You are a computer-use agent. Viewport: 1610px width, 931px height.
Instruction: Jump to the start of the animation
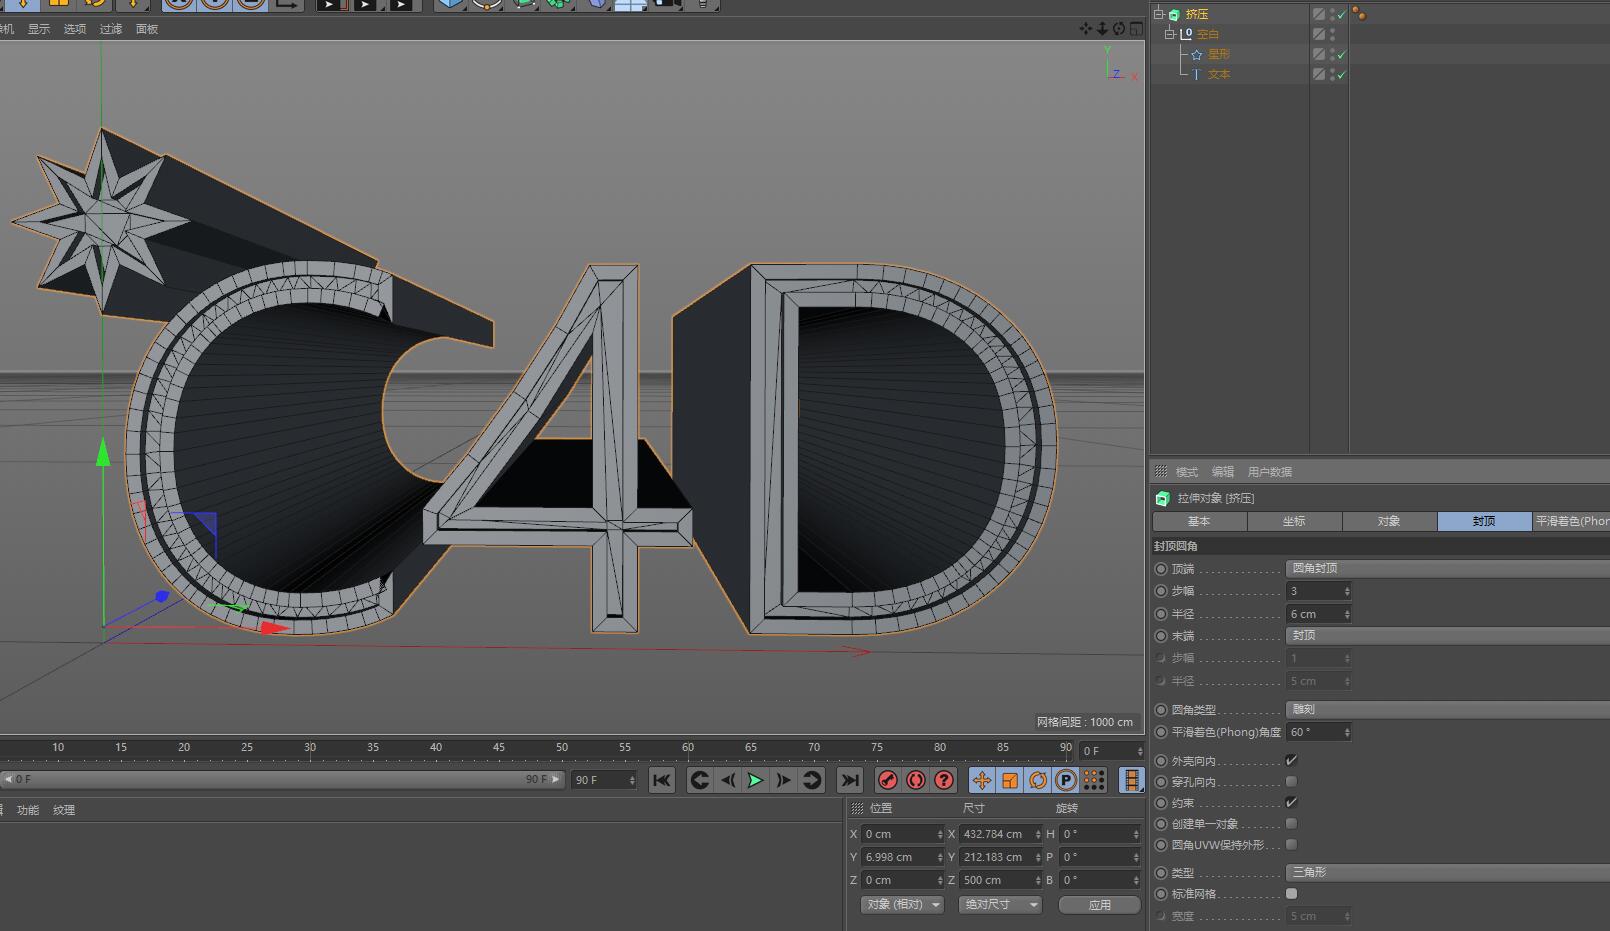pos(661,781)
